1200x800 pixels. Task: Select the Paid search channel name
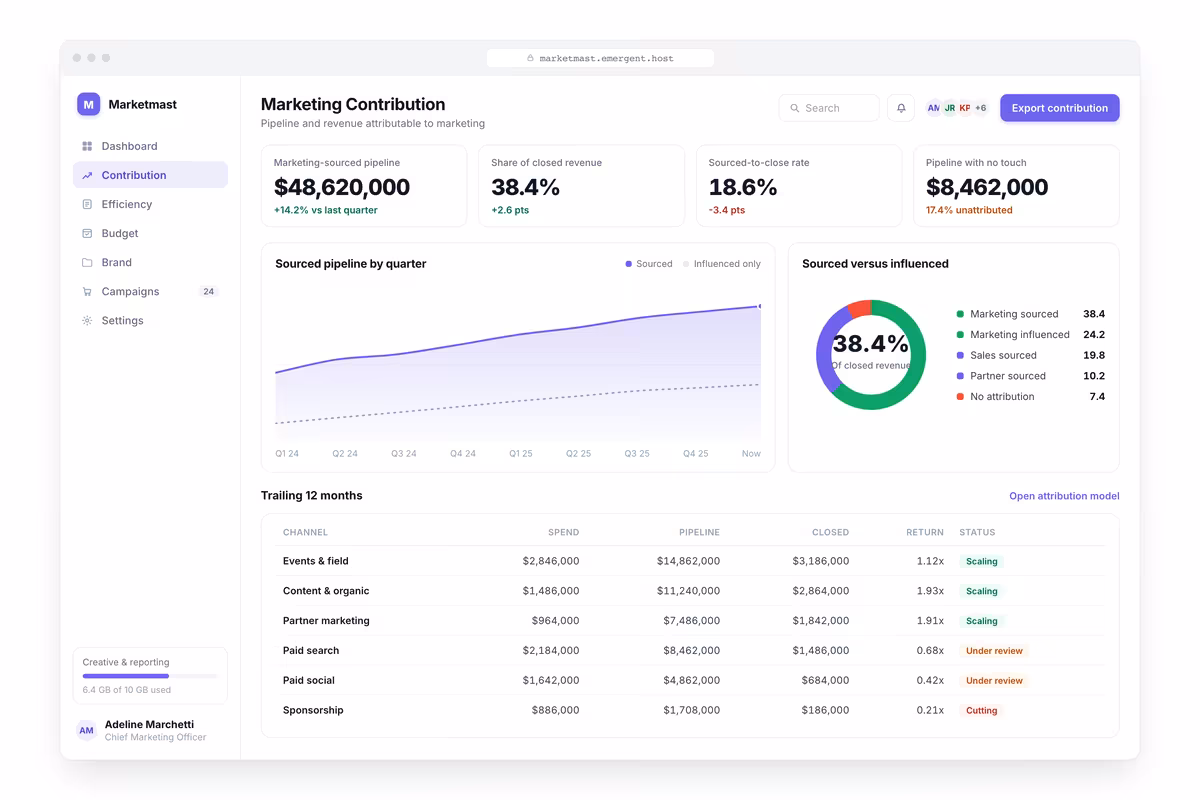point(311,651)
